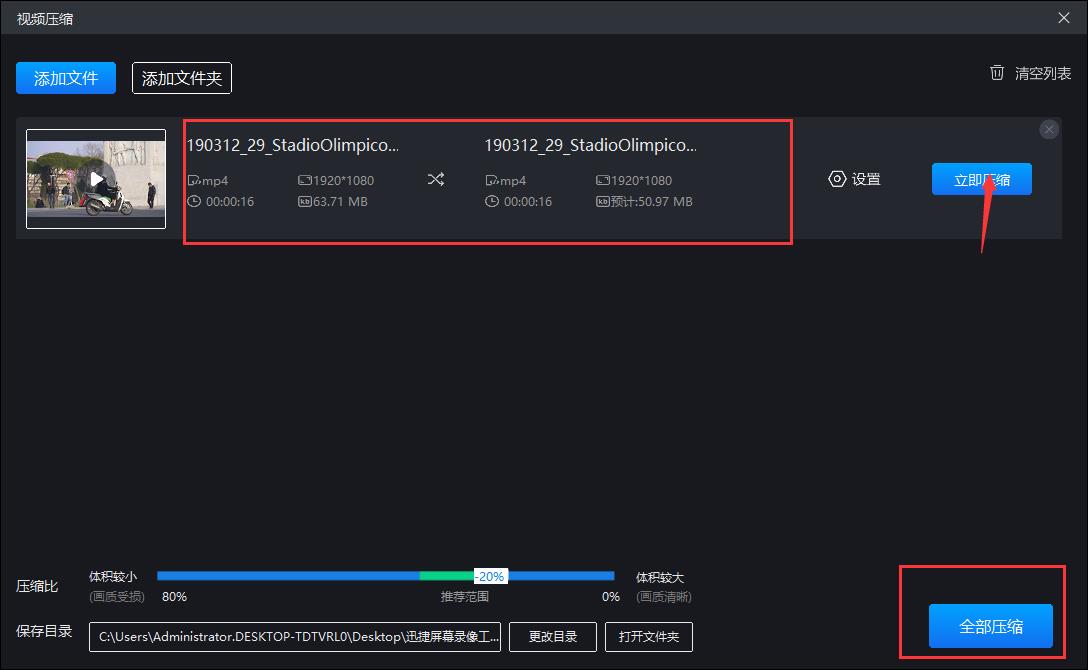1088x670 pixels.
Task: Open the video thumbnail preview image
Action: tap(96, 179)
